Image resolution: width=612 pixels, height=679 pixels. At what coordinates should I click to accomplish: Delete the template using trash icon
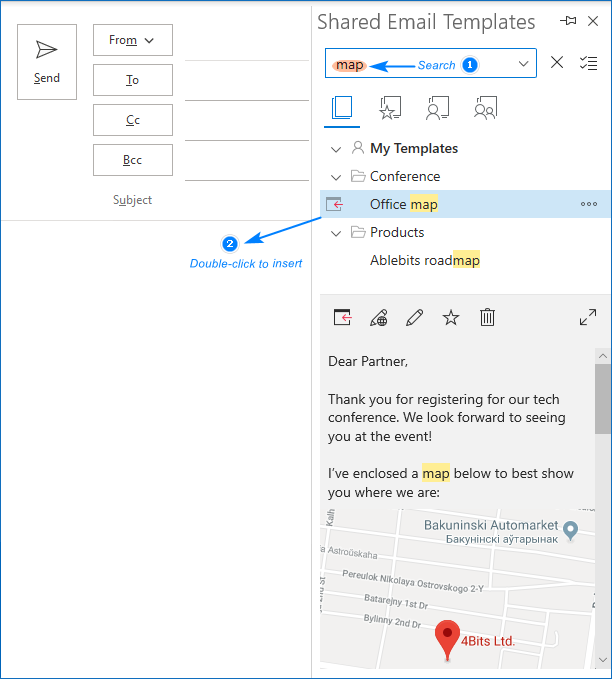[487, 318]
